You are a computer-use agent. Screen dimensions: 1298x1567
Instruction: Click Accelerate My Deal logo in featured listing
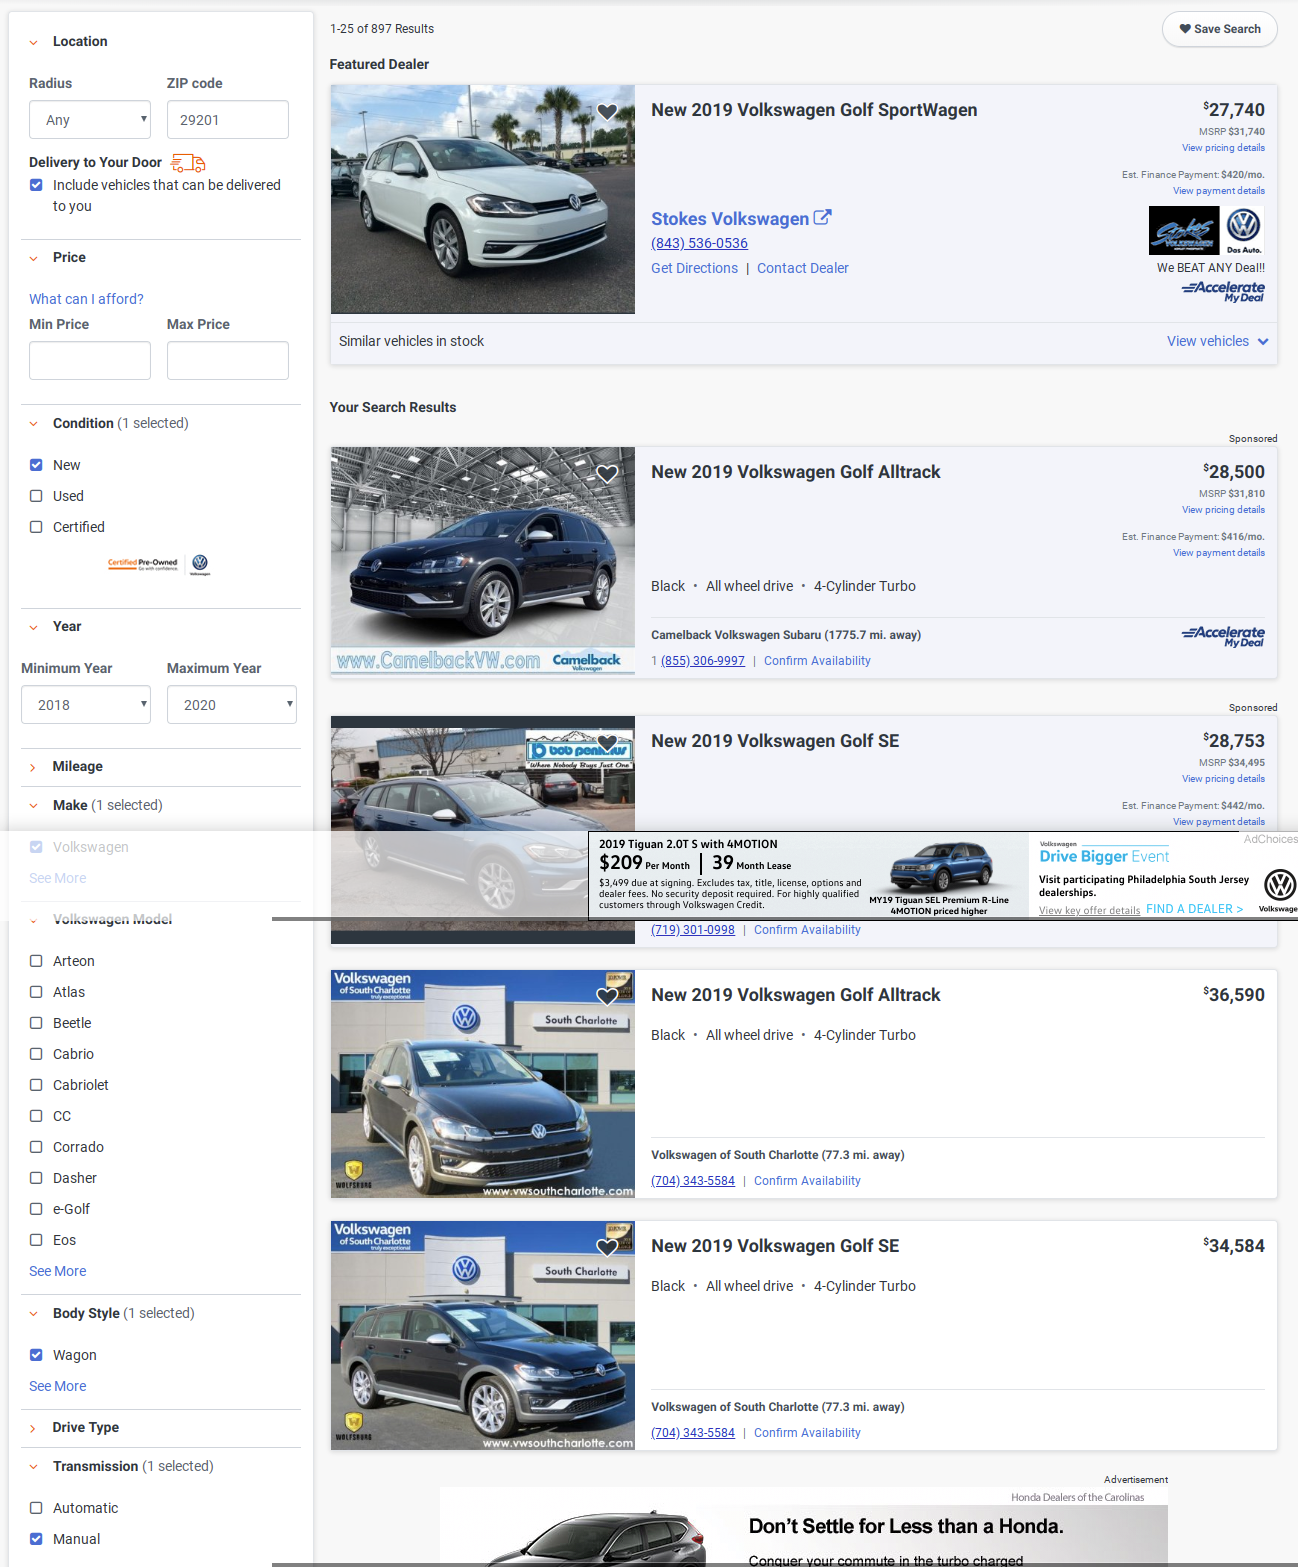1223,291
